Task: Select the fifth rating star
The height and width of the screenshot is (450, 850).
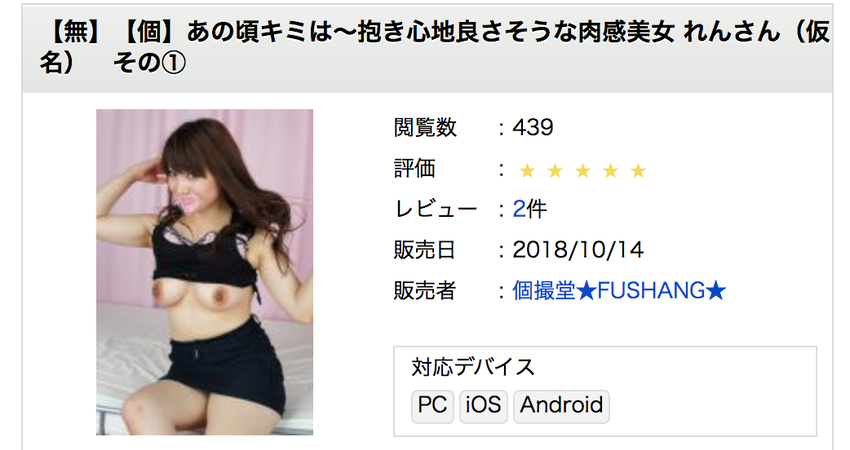Action: pos(638,171)
